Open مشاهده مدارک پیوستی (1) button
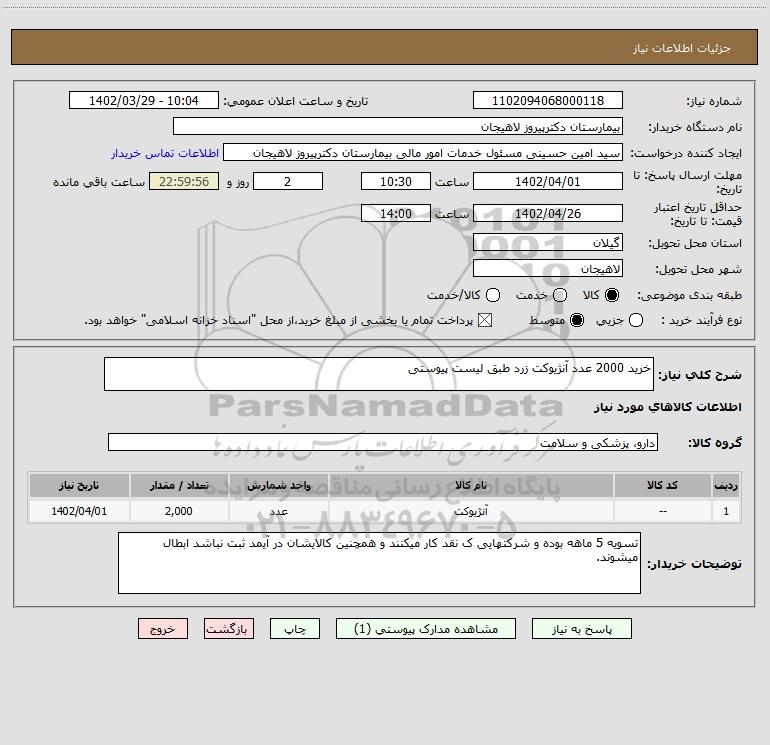 pyautogui.click(x=426, y=629)
